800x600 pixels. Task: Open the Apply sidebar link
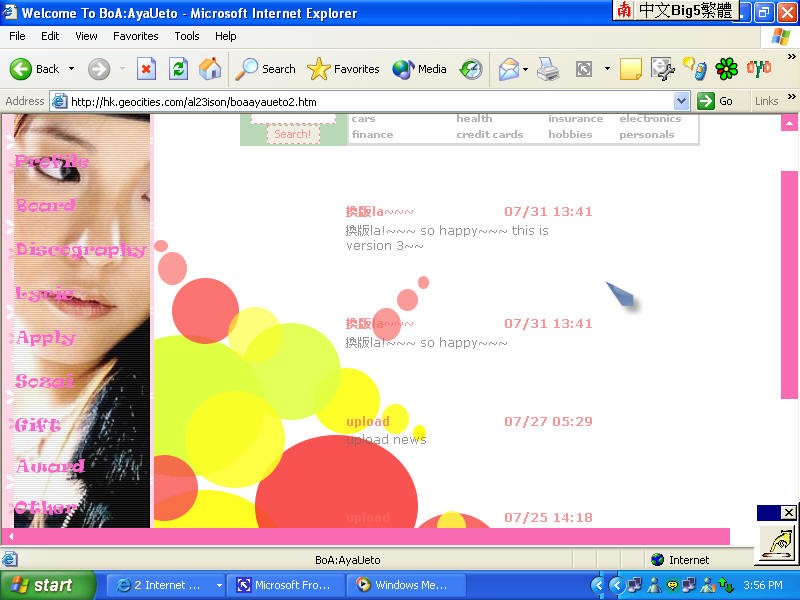[x=45, y=338]
